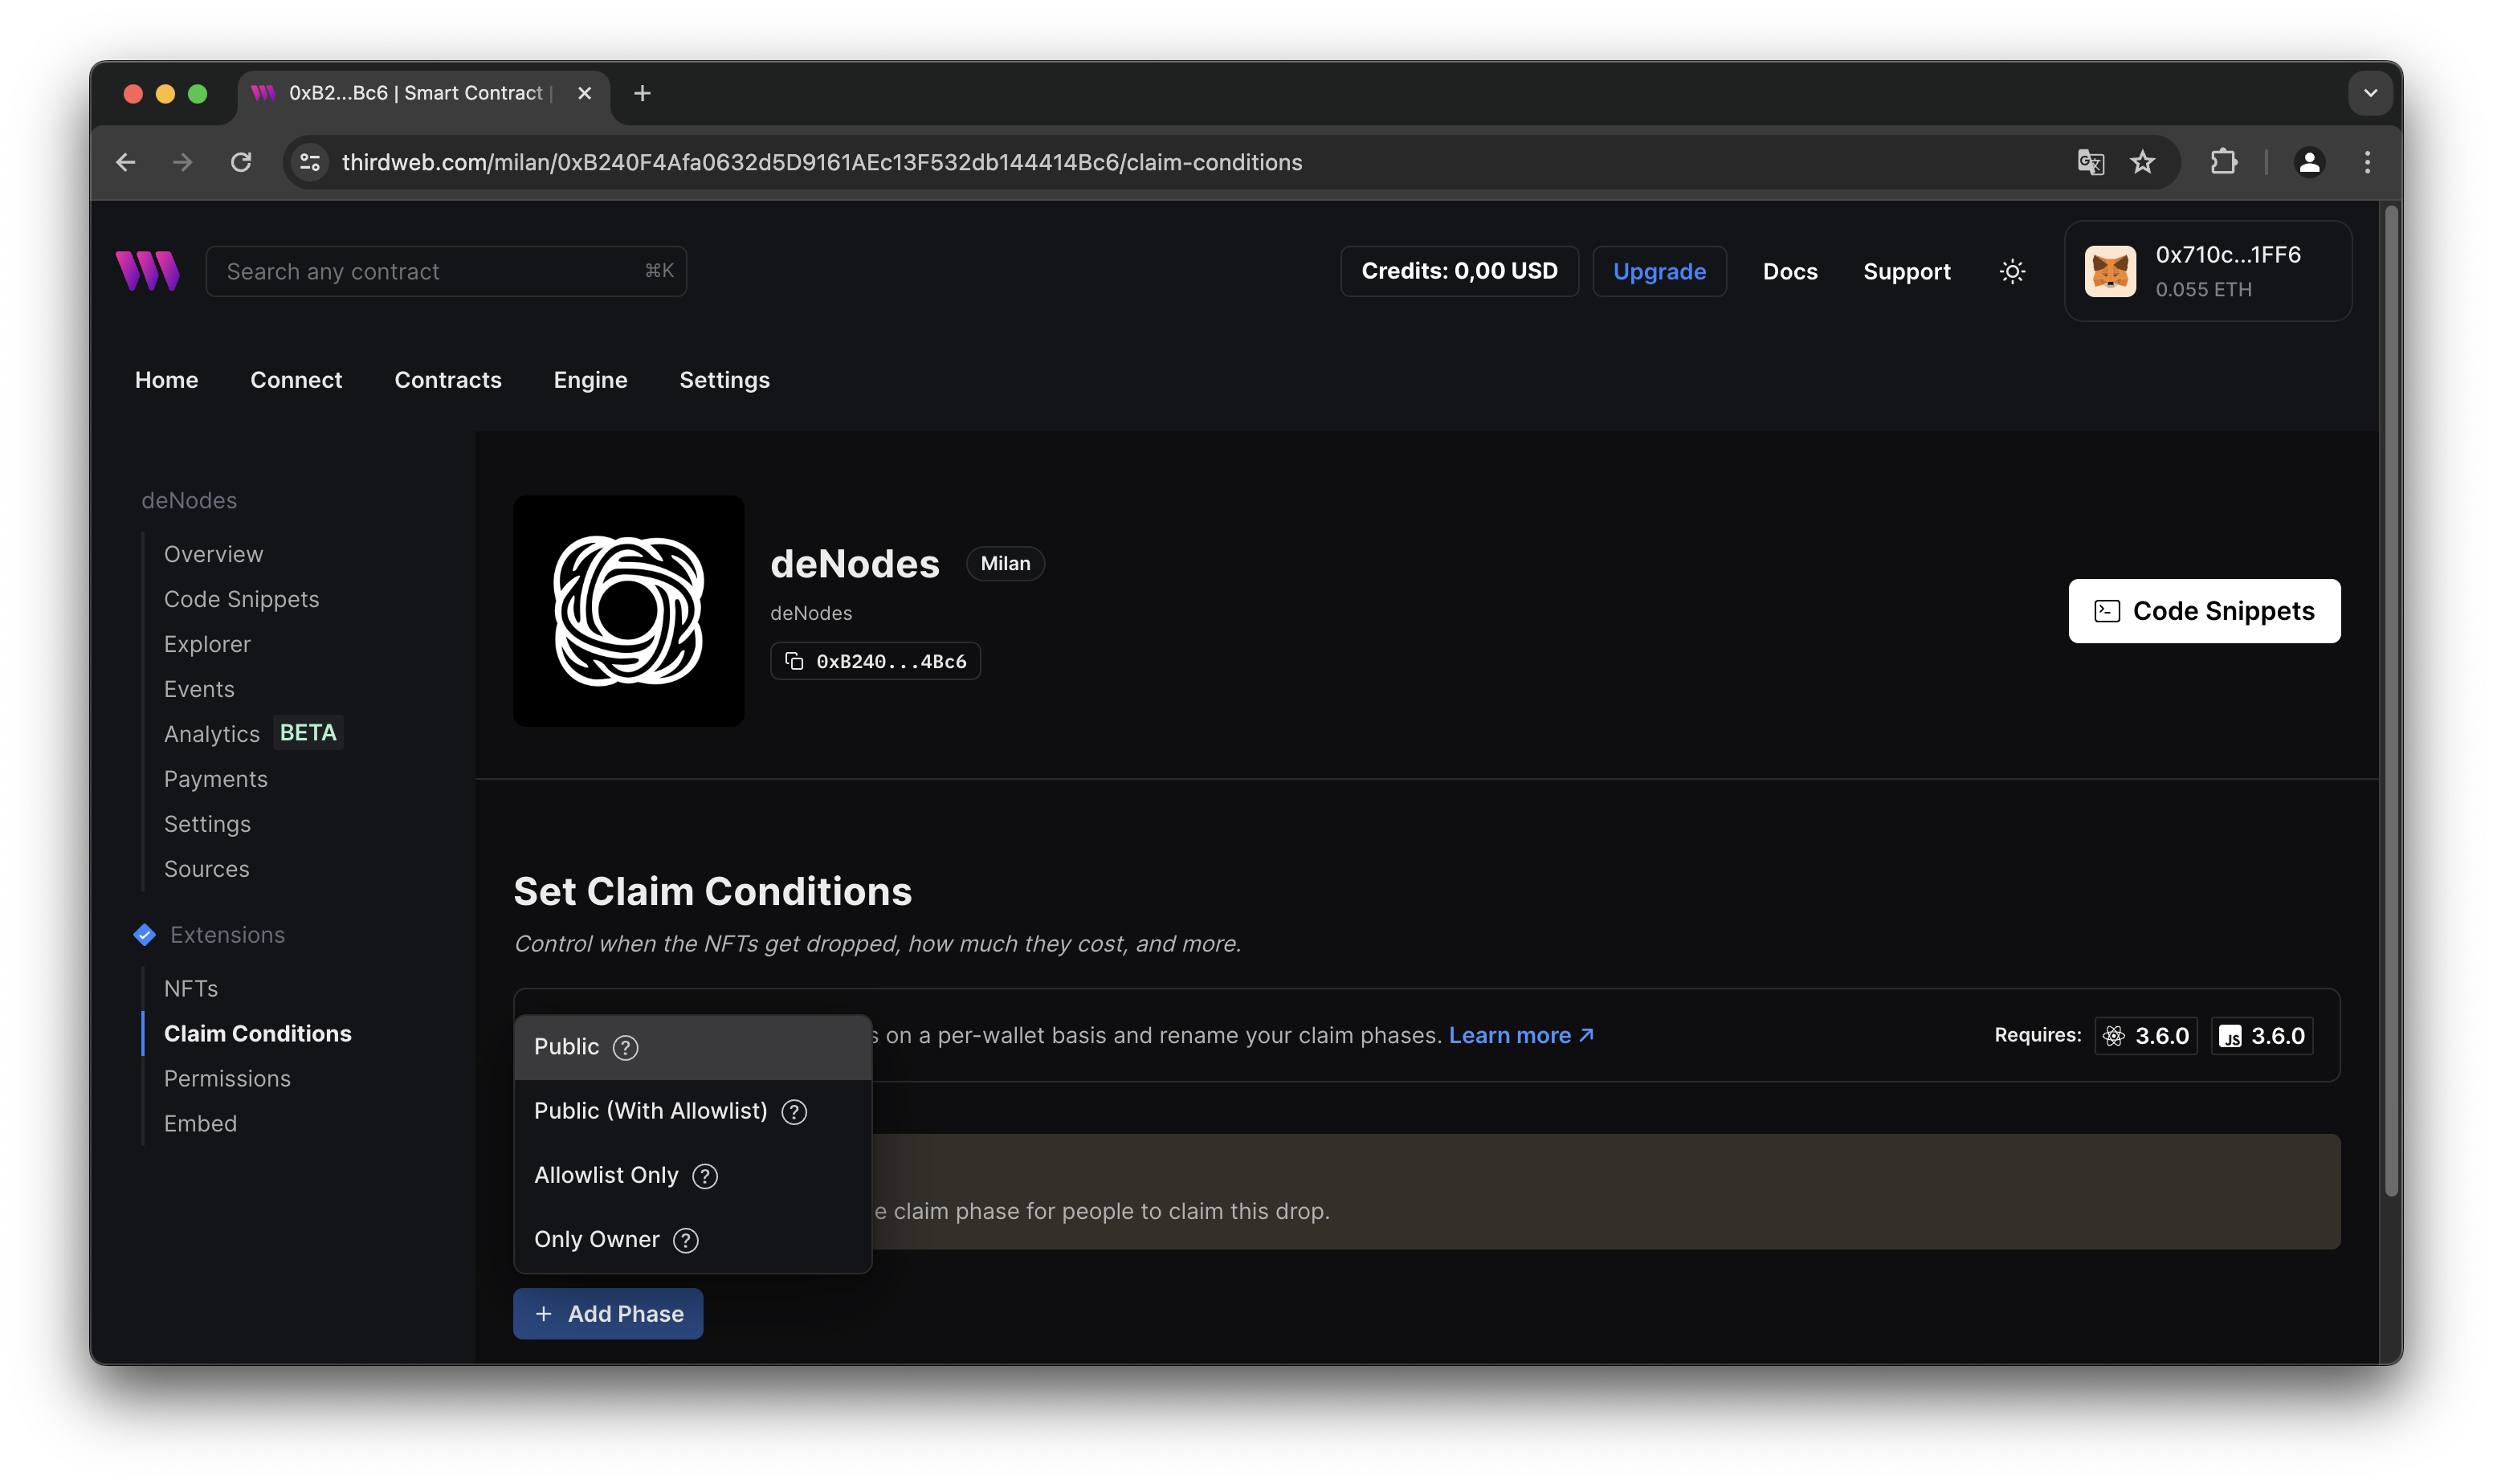Open Analytics BETA in the sidebar
The image size is (2493, 1484).
pyautogui.click(x=252, y=734)
